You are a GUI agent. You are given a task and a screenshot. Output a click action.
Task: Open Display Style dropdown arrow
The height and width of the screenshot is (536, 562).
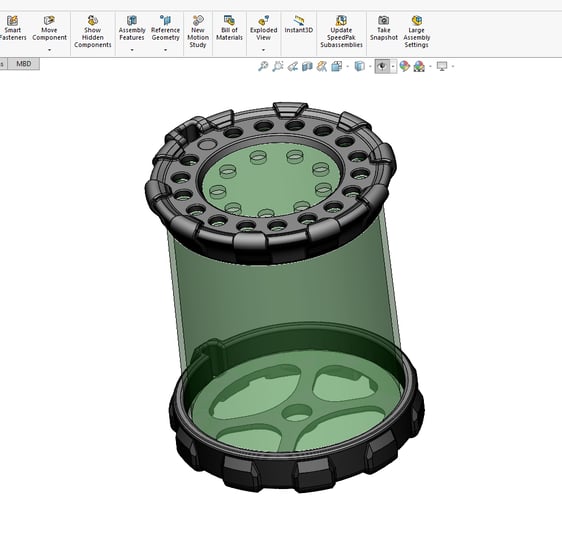pos(370,67)
